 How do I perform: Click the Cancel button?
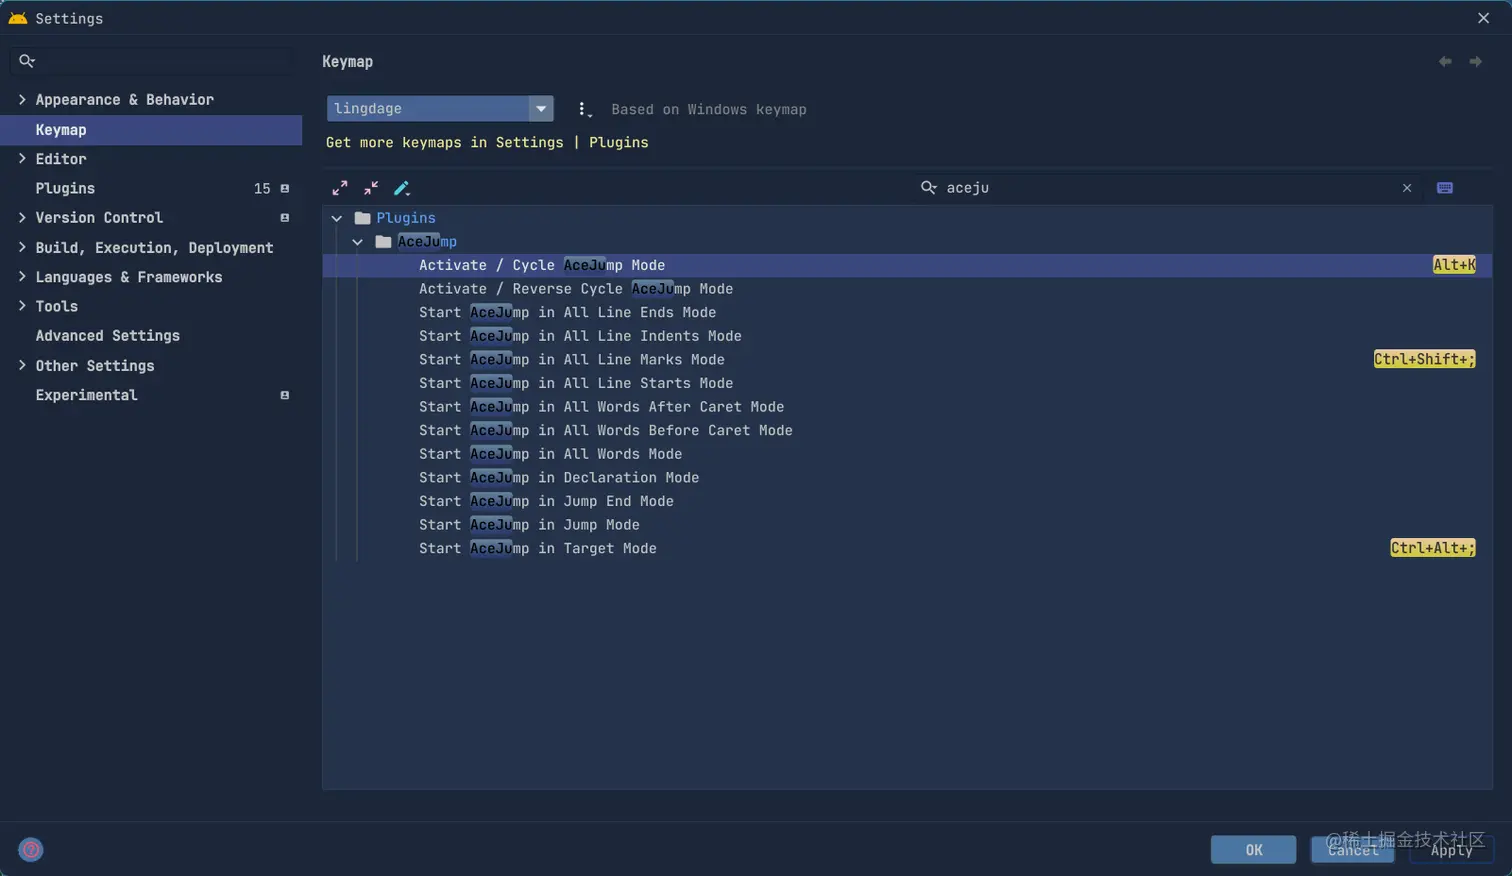1352,850
